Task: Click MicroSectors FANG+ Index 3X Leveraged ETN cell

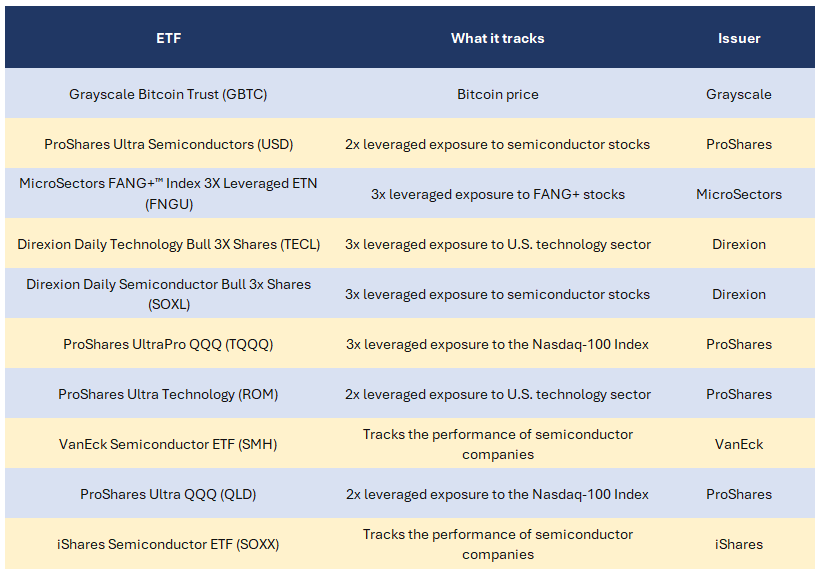Action: click(168, 193)
